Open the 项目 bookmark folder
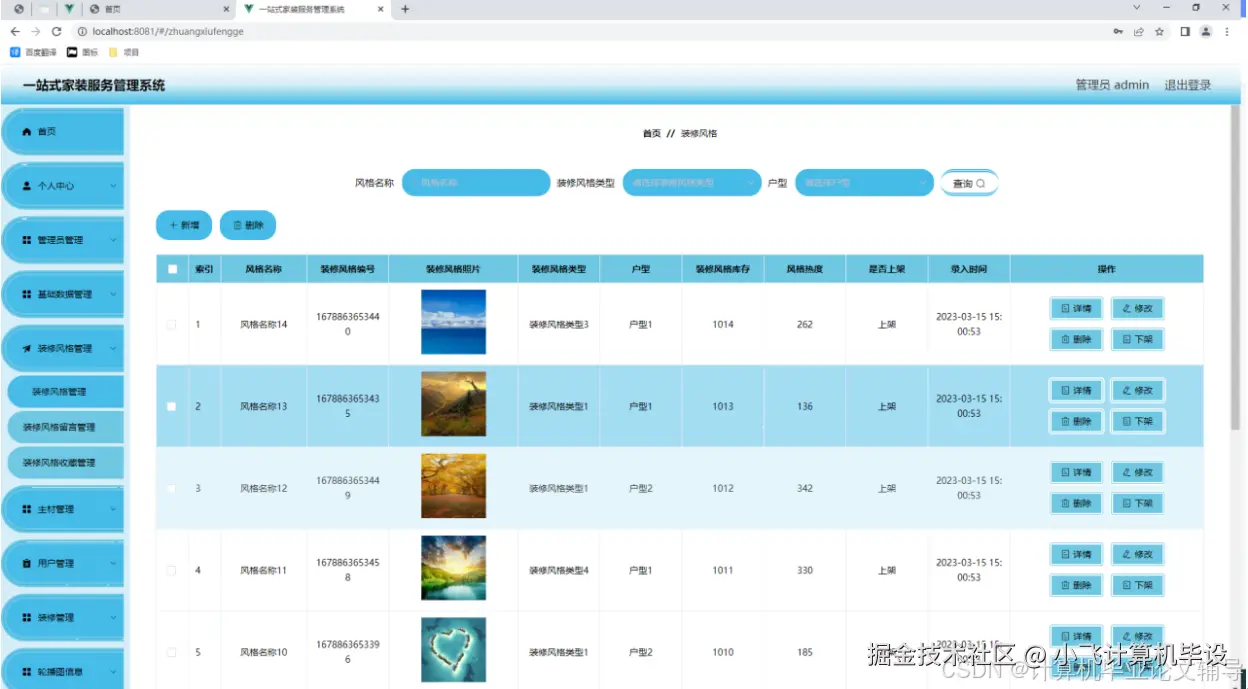The height and width of the screenshot is (689, 1248). coord(124,52)
